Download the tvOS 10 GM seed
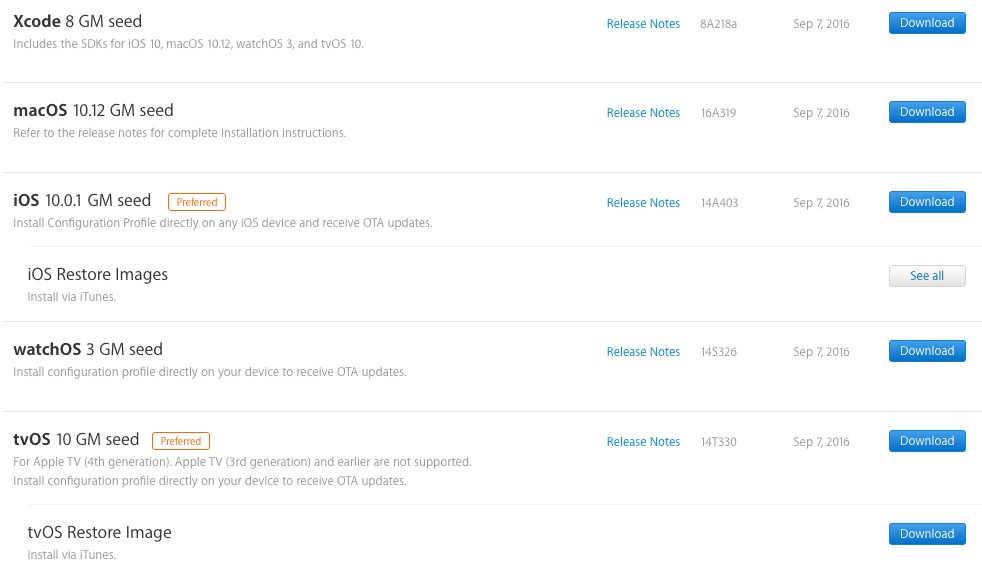Screen dimensions: 982x575 926,441
